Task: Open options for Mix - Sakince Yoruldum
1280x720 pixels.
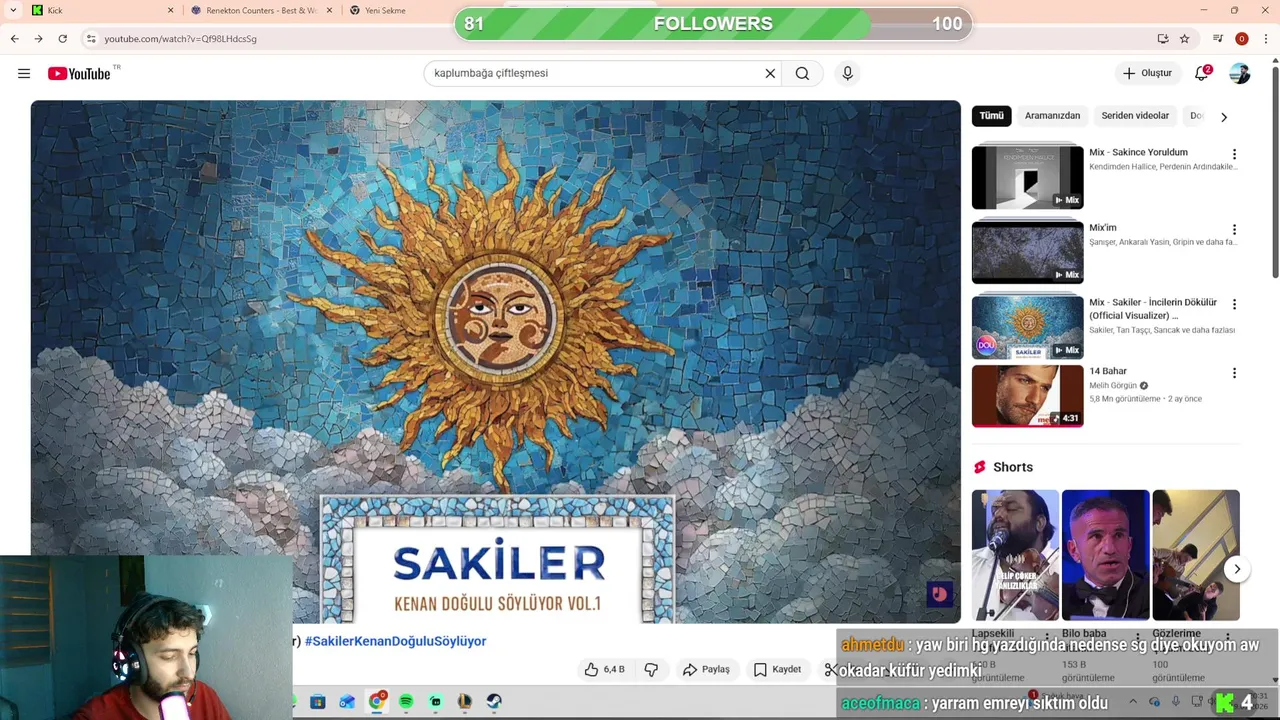Action: 1234,154
